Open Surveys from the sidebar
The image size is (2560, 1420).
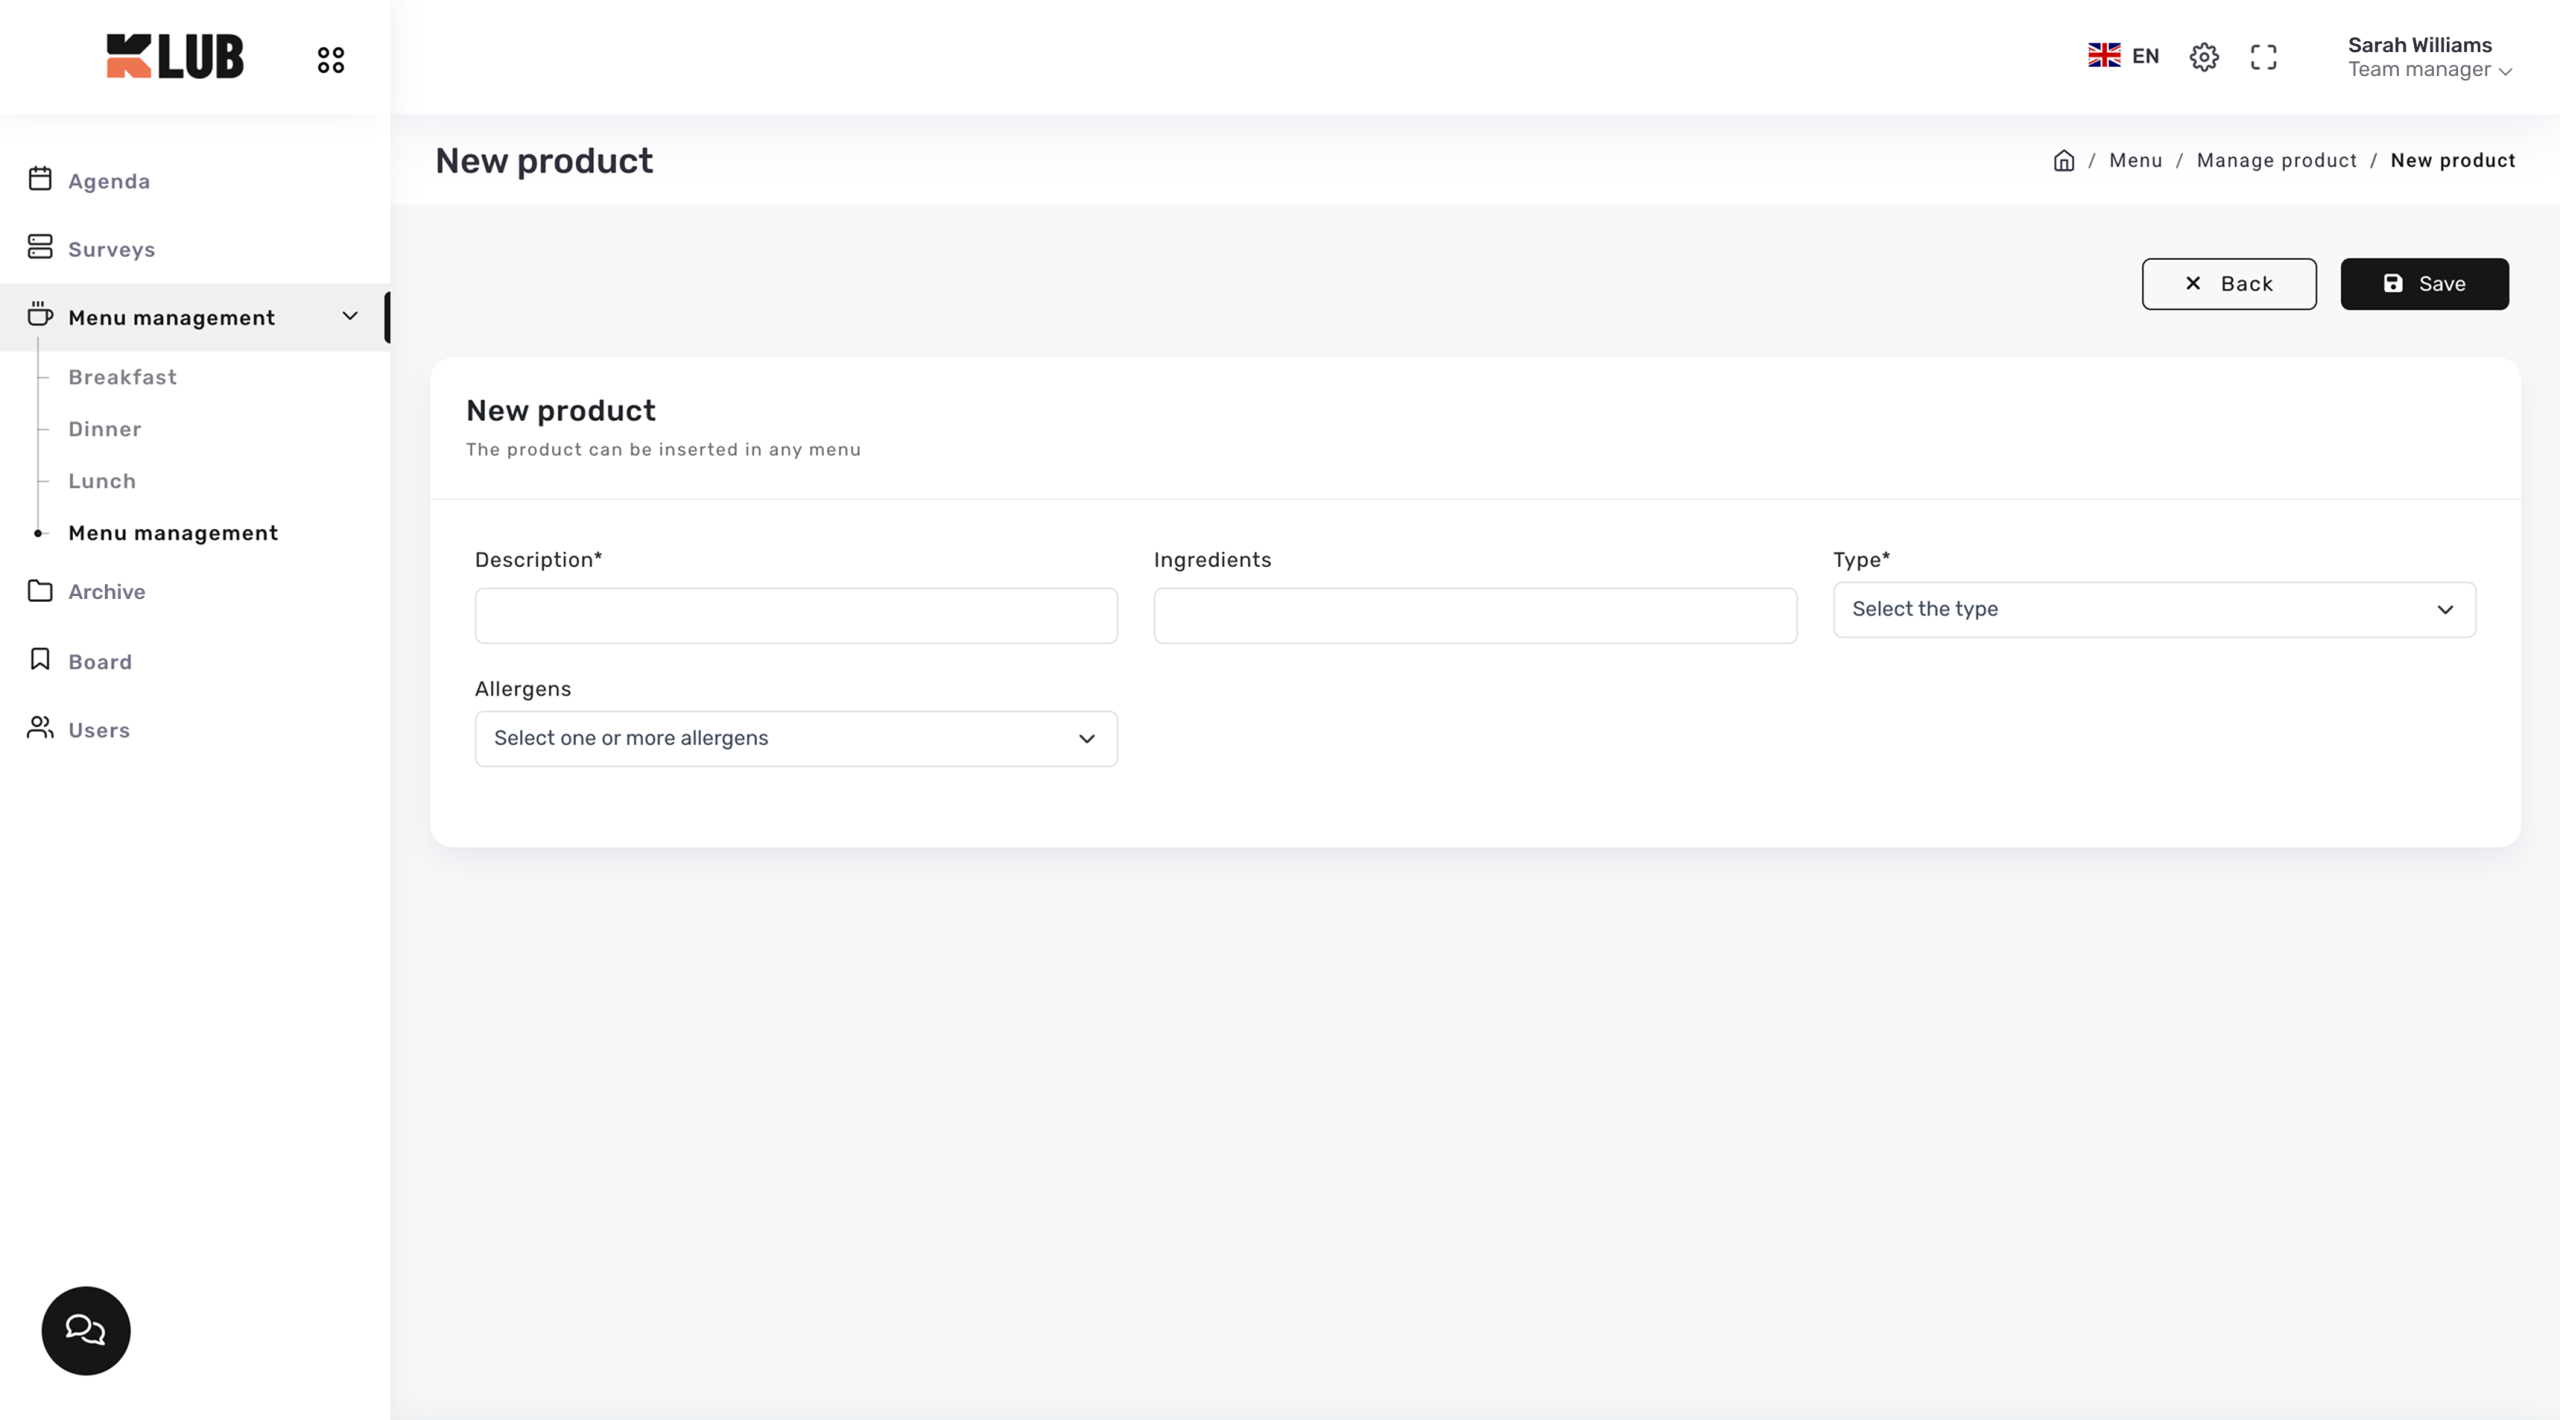(111, 249)
